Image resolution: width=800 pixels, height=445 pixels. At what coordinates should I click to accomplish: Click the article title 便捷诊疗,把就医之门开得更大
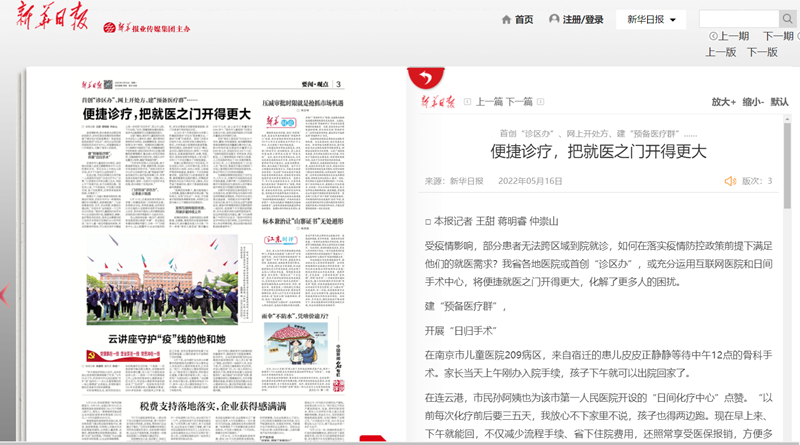pos(598,152)
